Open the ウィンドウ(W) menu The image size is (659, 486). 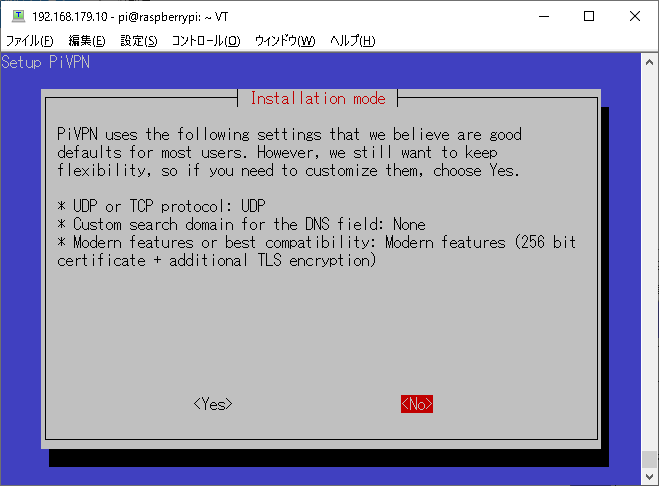(285, 41)
